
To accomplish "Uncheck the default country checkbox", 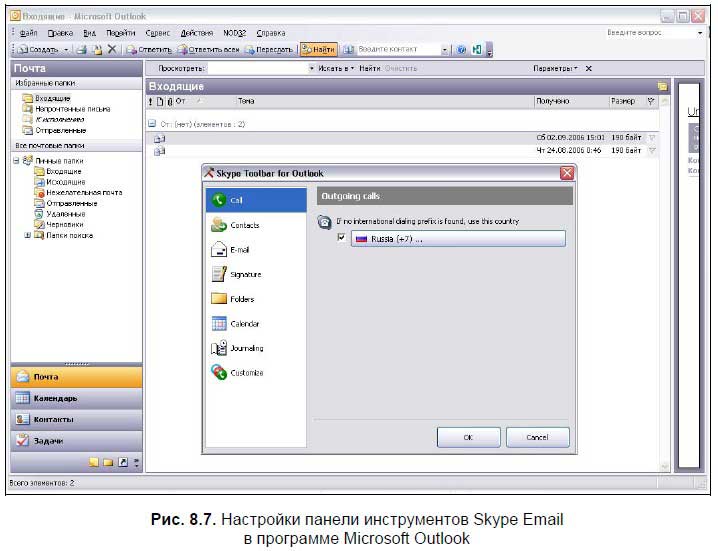I will pyautogui.click(x=342, y=238).
